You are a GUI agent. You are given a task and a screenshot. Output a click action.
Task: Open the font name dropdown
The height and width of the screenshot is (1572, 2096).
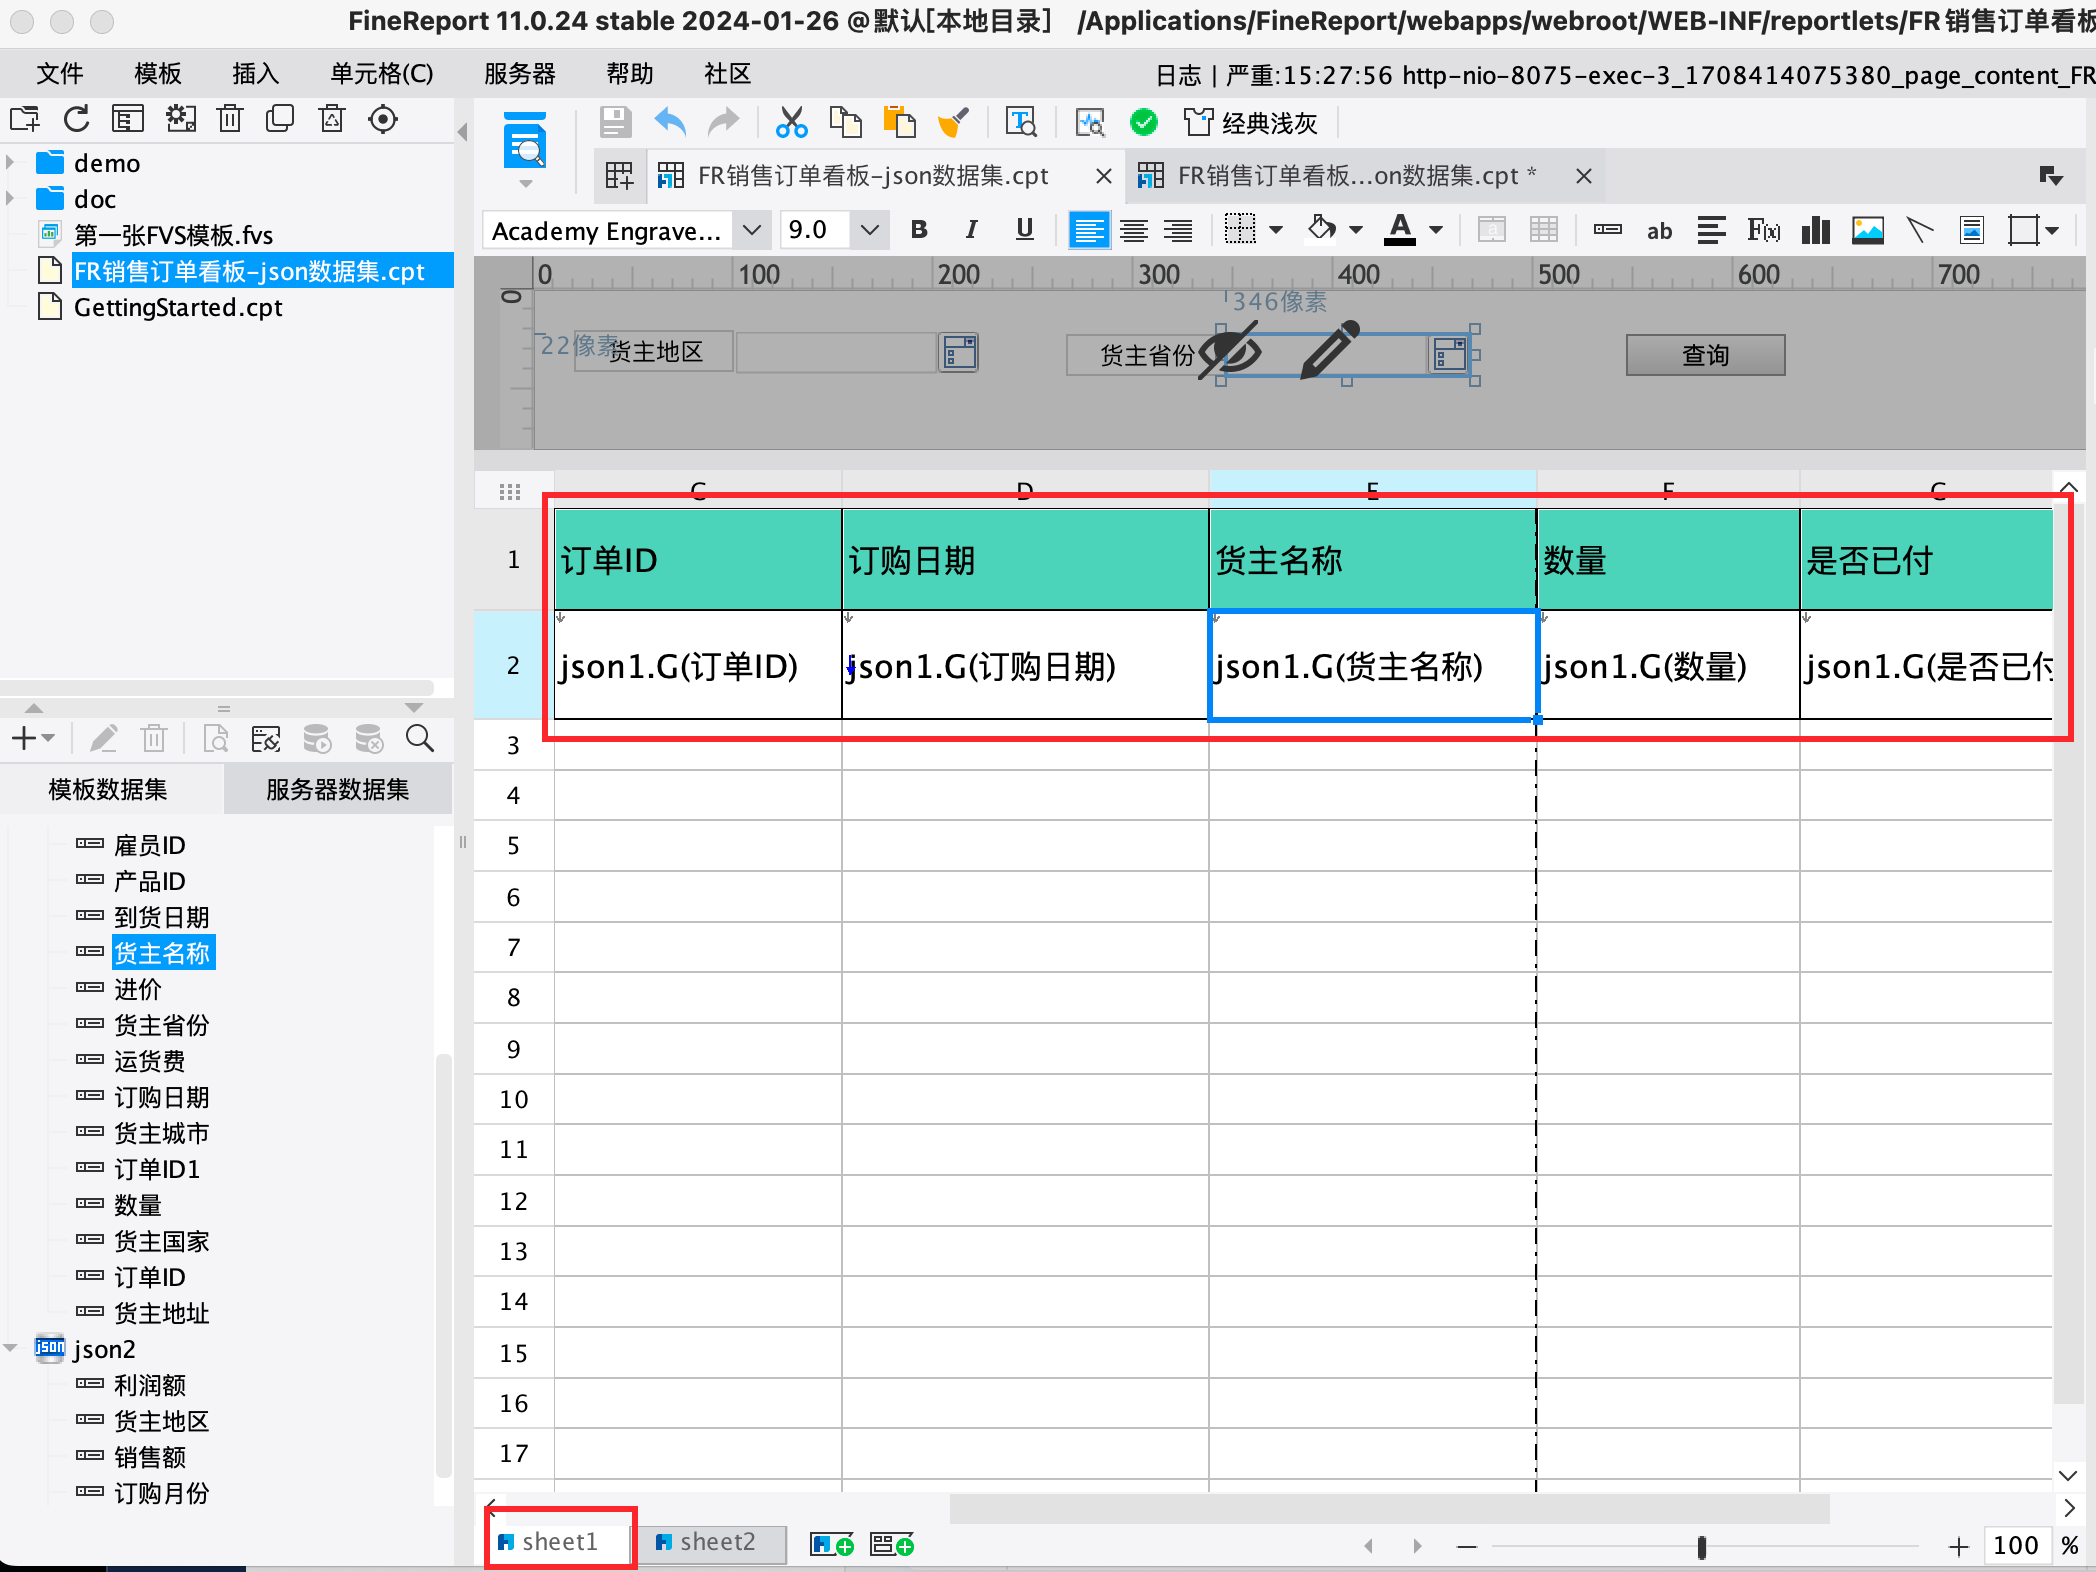752,230
